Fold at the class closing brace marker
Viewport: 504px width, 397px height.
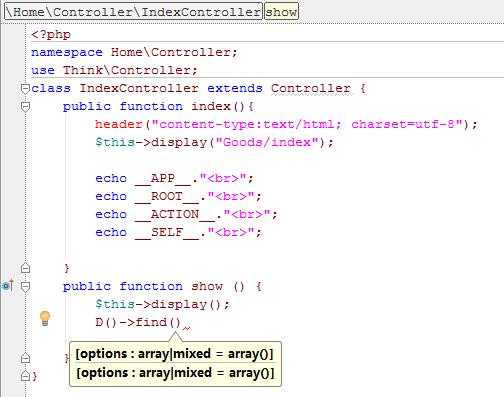[x=25, y=376]
